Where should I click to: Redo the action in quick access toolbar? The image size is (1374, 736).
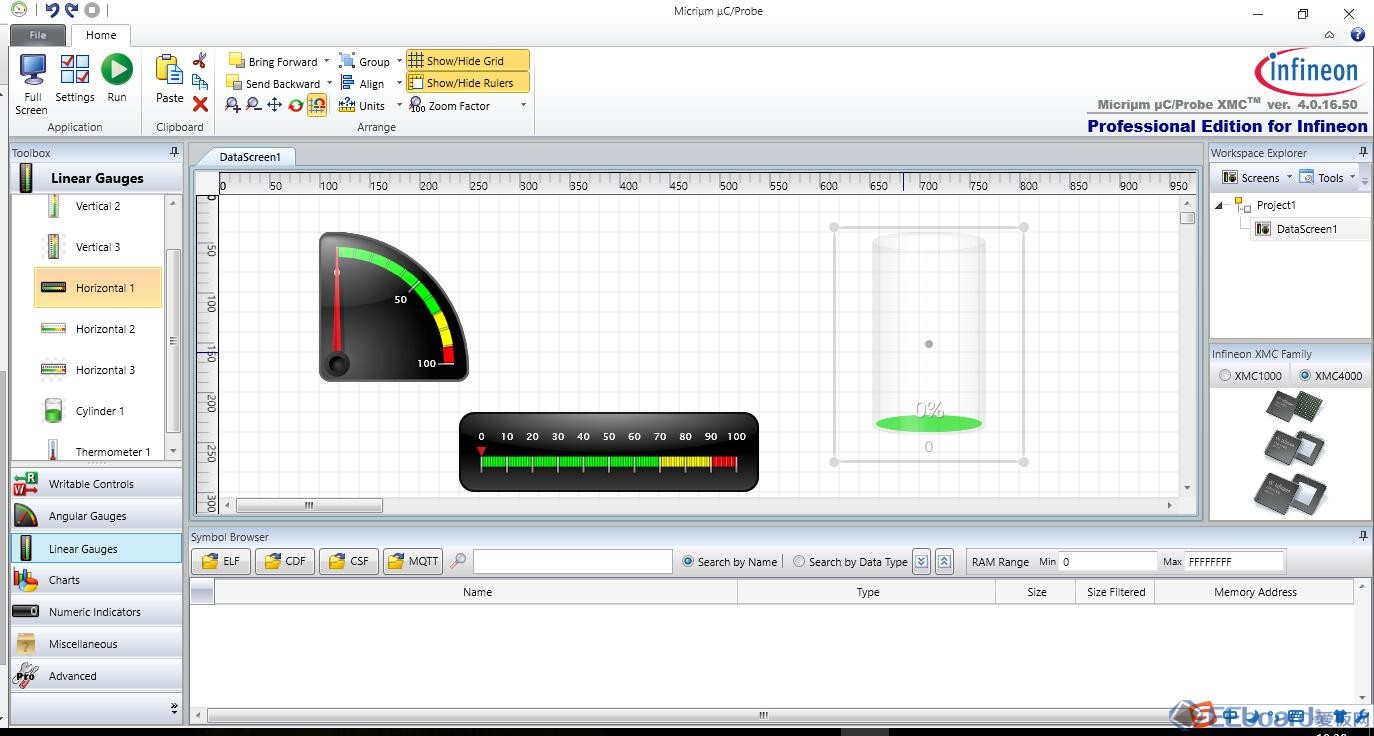point(71,11)
